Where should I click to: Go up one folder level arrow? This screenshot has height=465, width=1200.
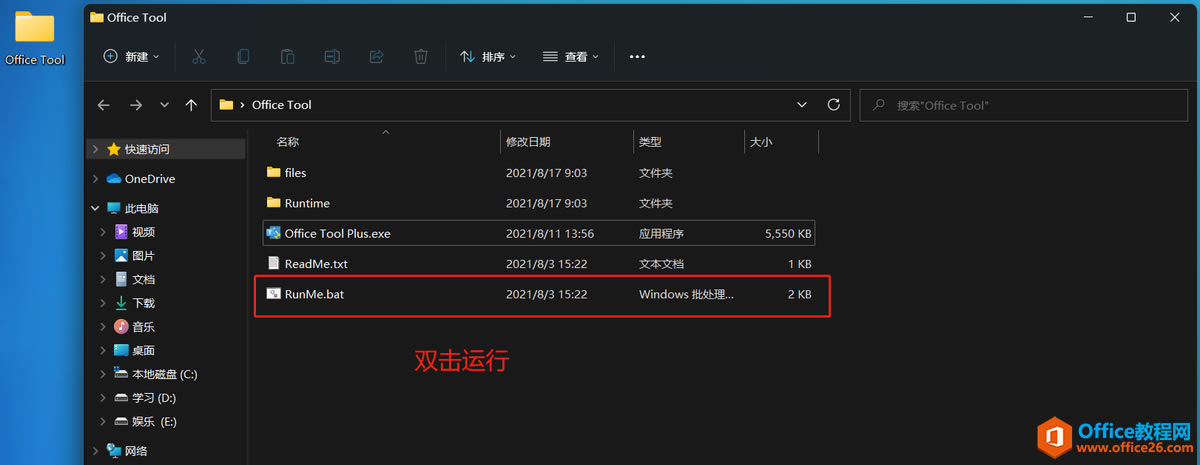tap(191, 104)
